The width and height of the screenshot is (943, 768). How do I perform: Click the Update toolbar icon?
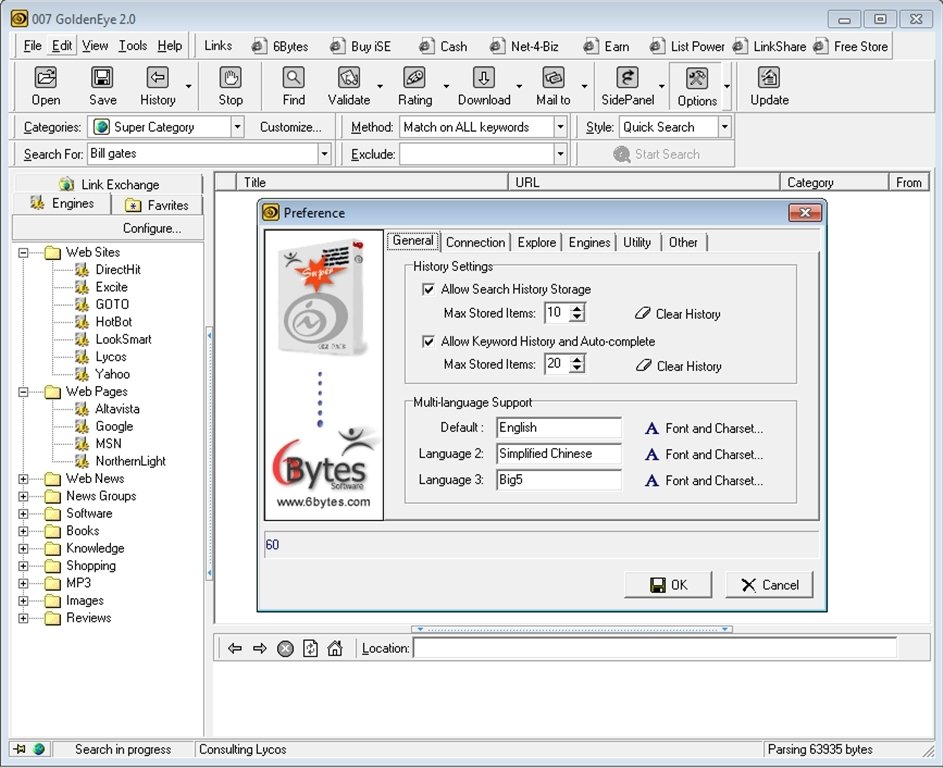tap(769, 78)
